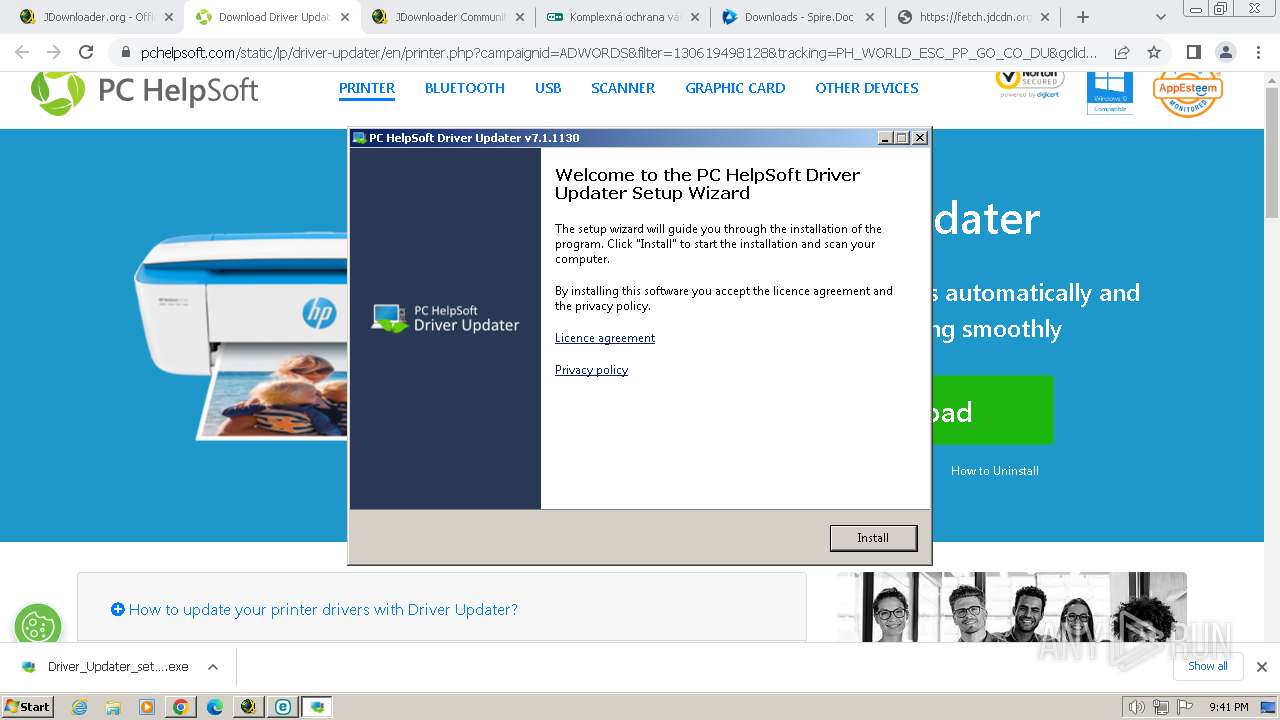Open the Chrome profile icon
Viewport: 1280px width, 720px height.
1225,52
